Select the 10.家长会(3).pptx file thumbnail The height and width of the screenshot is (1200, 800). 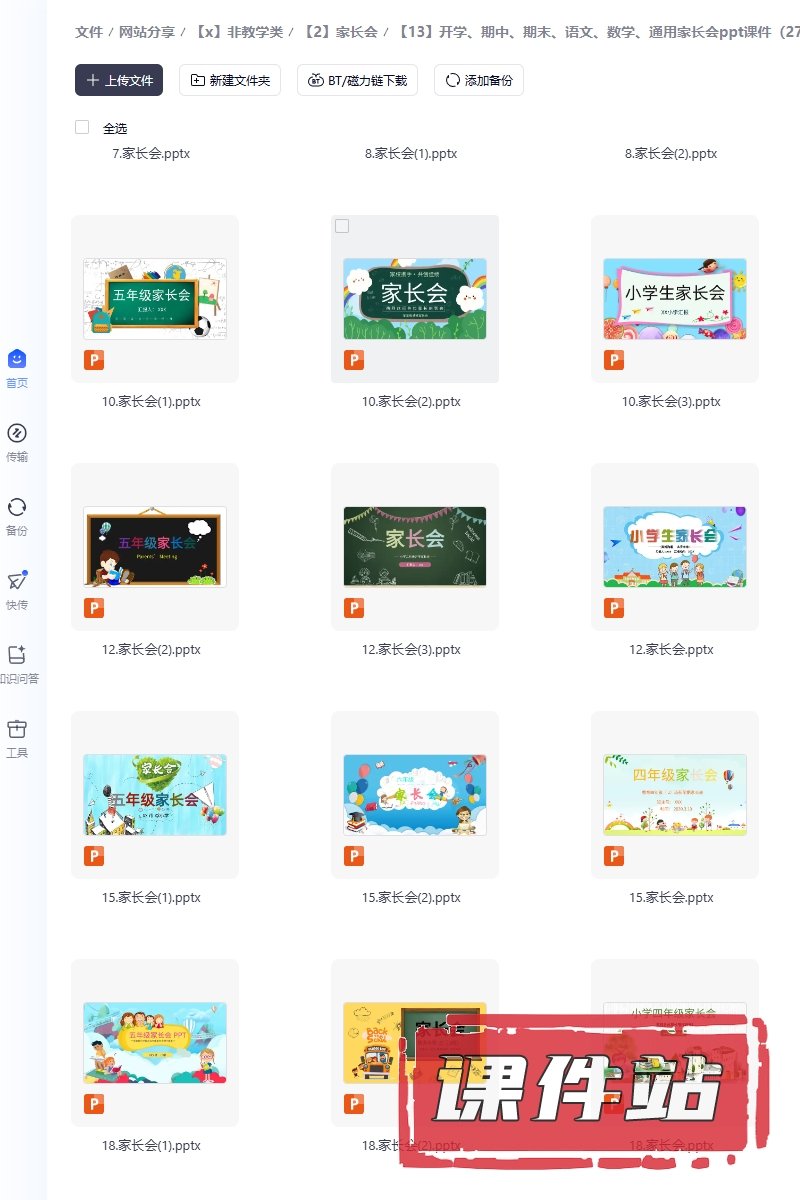click(675, 298)
